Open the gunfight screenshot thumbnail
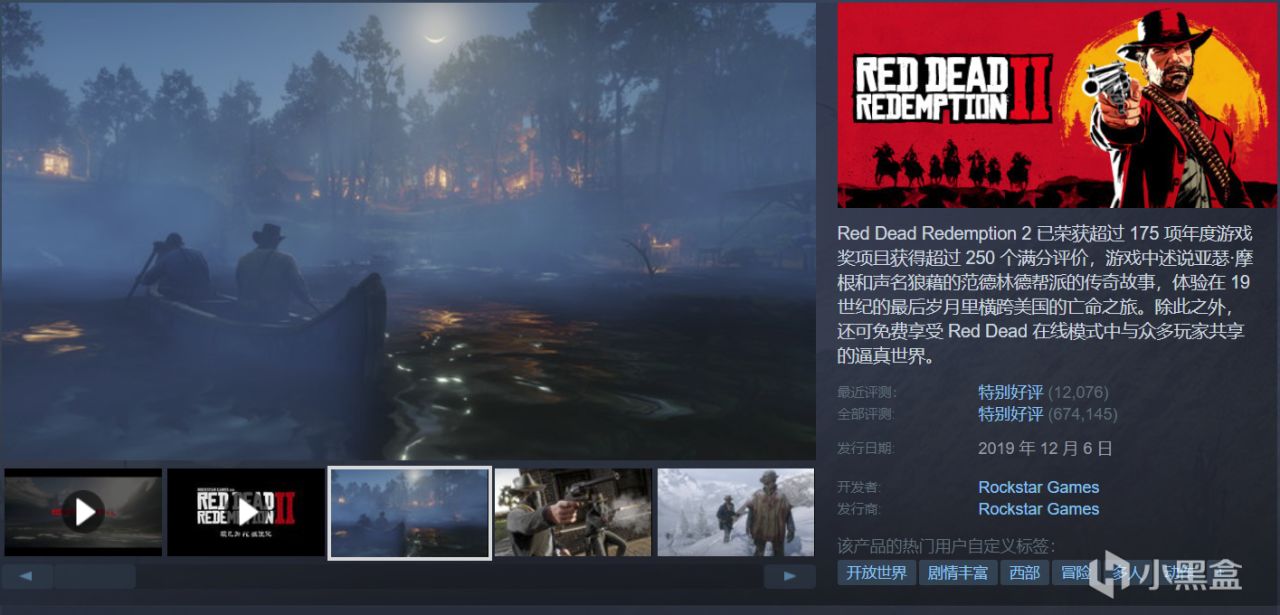Viewport: 1280px width, 615px height. point(573,512)
